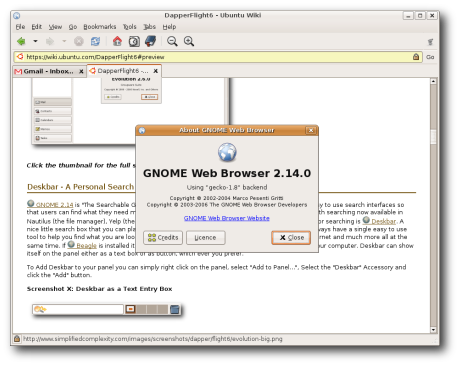This screenshot has width=460, height=366.
Task: Open the Tools menu
Action: [x=129, y=27]
